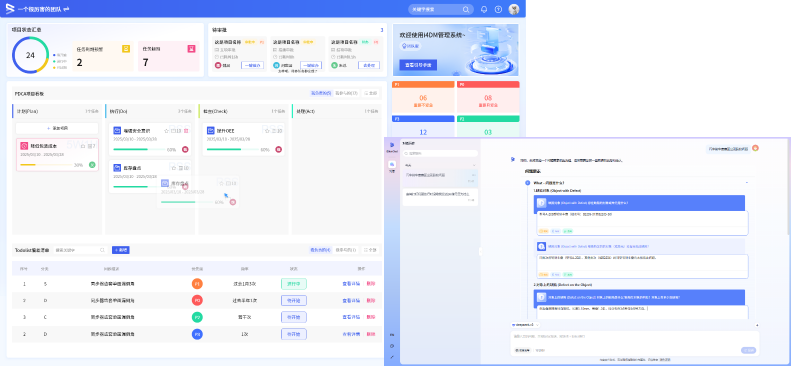Click the team switch arrows icon beside team name
The width and height of the screenshot is (791, 366).
(66, 10)
